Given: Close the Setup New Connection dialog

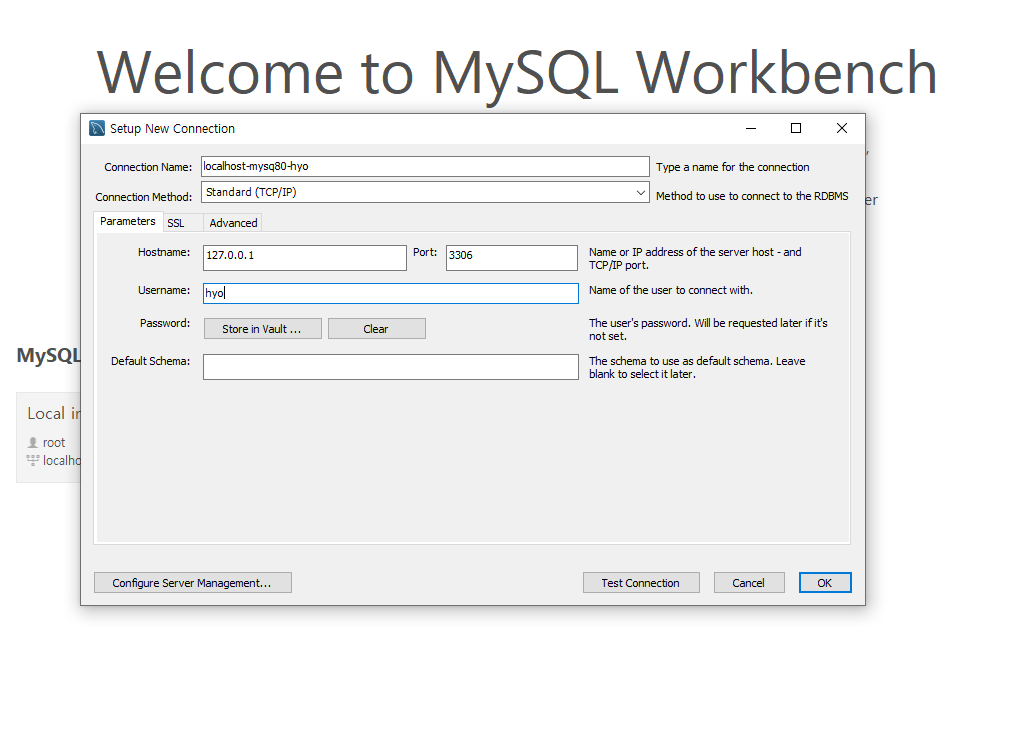Looking at the screenshot, I should tap(842, 128).
